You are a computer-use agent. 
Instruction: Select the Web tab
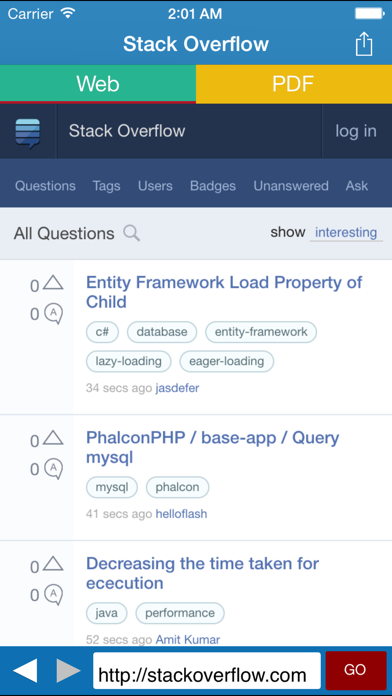(98, 83)
